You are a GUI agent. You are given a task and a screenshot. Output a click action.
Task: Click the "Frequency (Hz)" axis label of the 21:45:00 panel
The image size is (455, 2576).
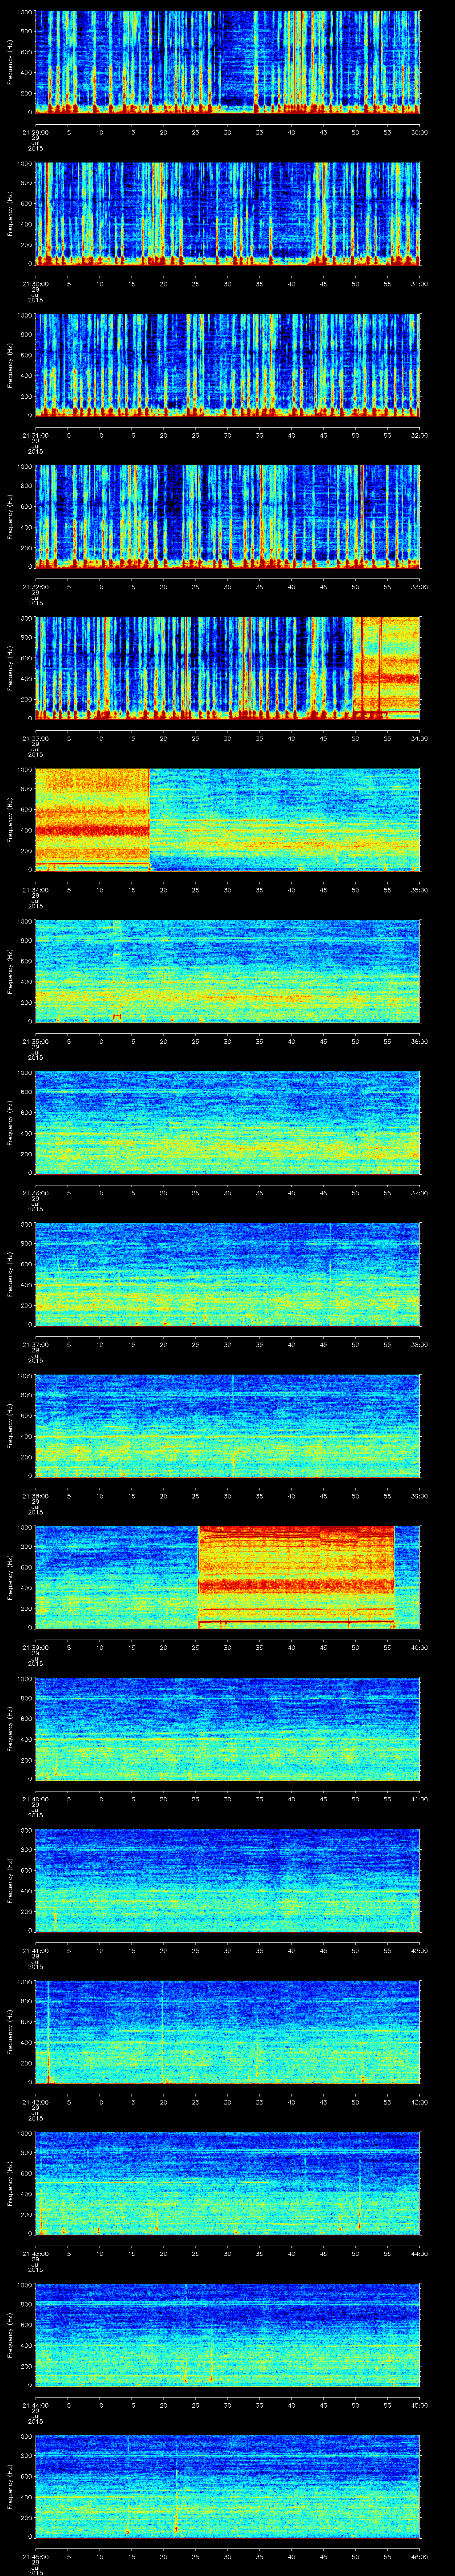point(10,2486)
